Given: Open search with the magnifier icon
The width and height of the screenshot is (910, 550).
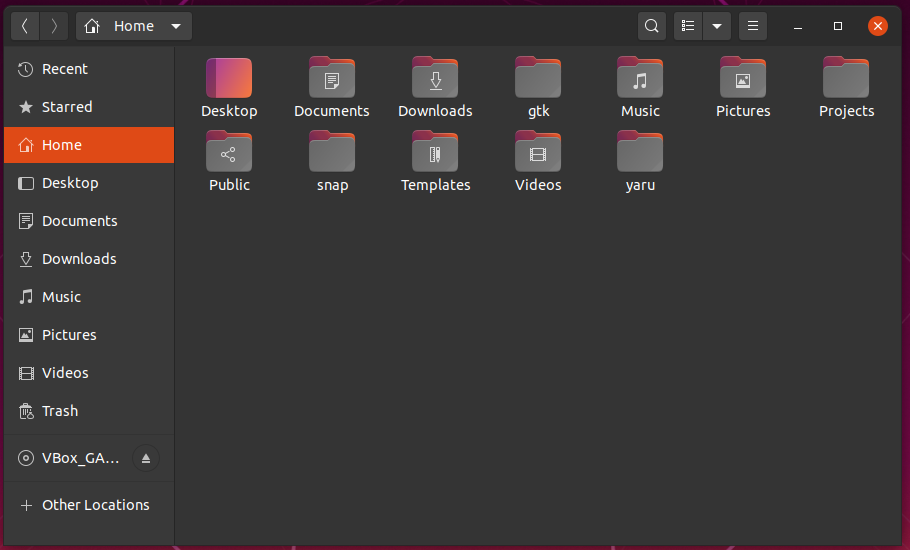Looking at the screenshot, I should click(652, 26).
